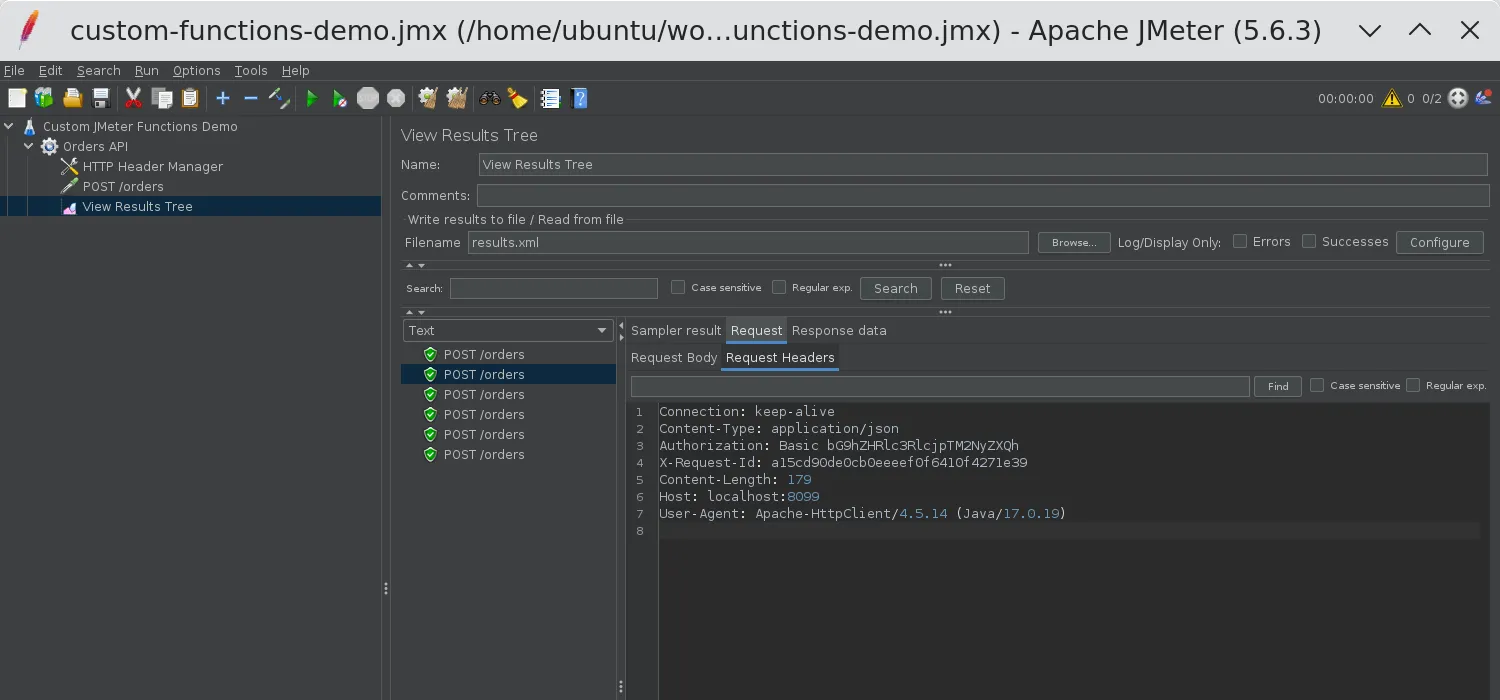Open the File menu
Image resolution: width=1500 pixels, height=700 pixels.
coord(14,70)
